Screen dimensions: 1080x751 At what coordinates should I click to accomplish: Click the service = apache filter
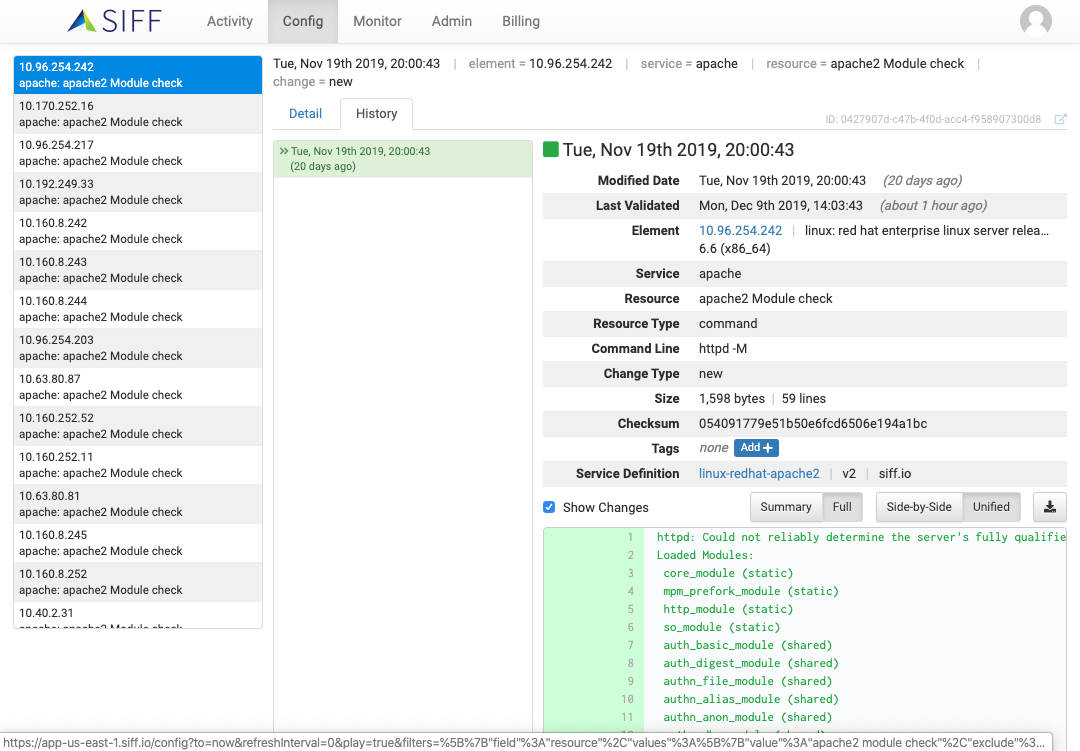[x=689, y=63]
